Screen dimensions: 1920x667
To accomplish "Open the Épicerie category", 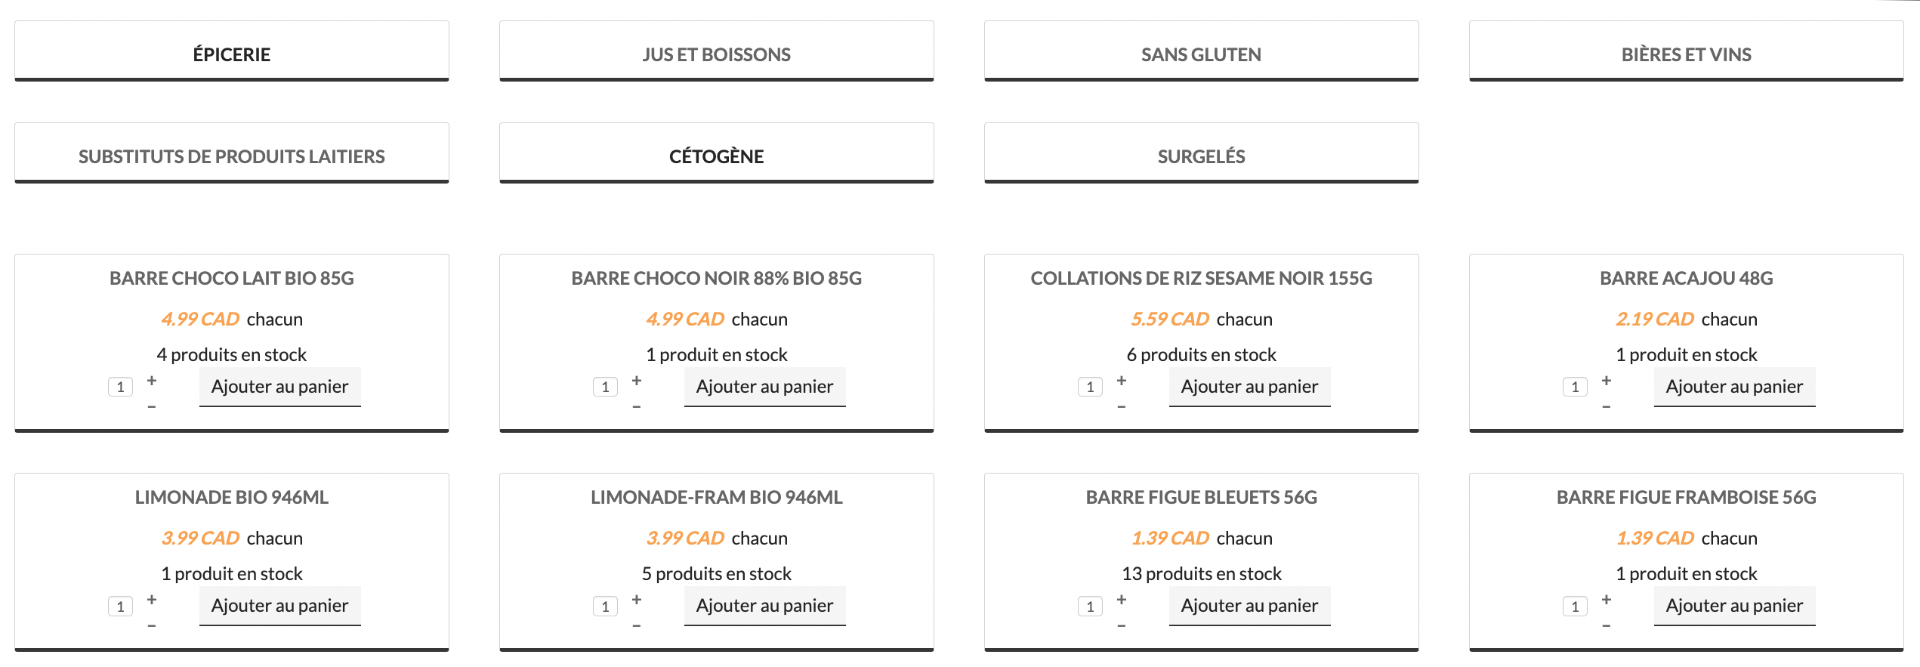I will pos(231,54).
